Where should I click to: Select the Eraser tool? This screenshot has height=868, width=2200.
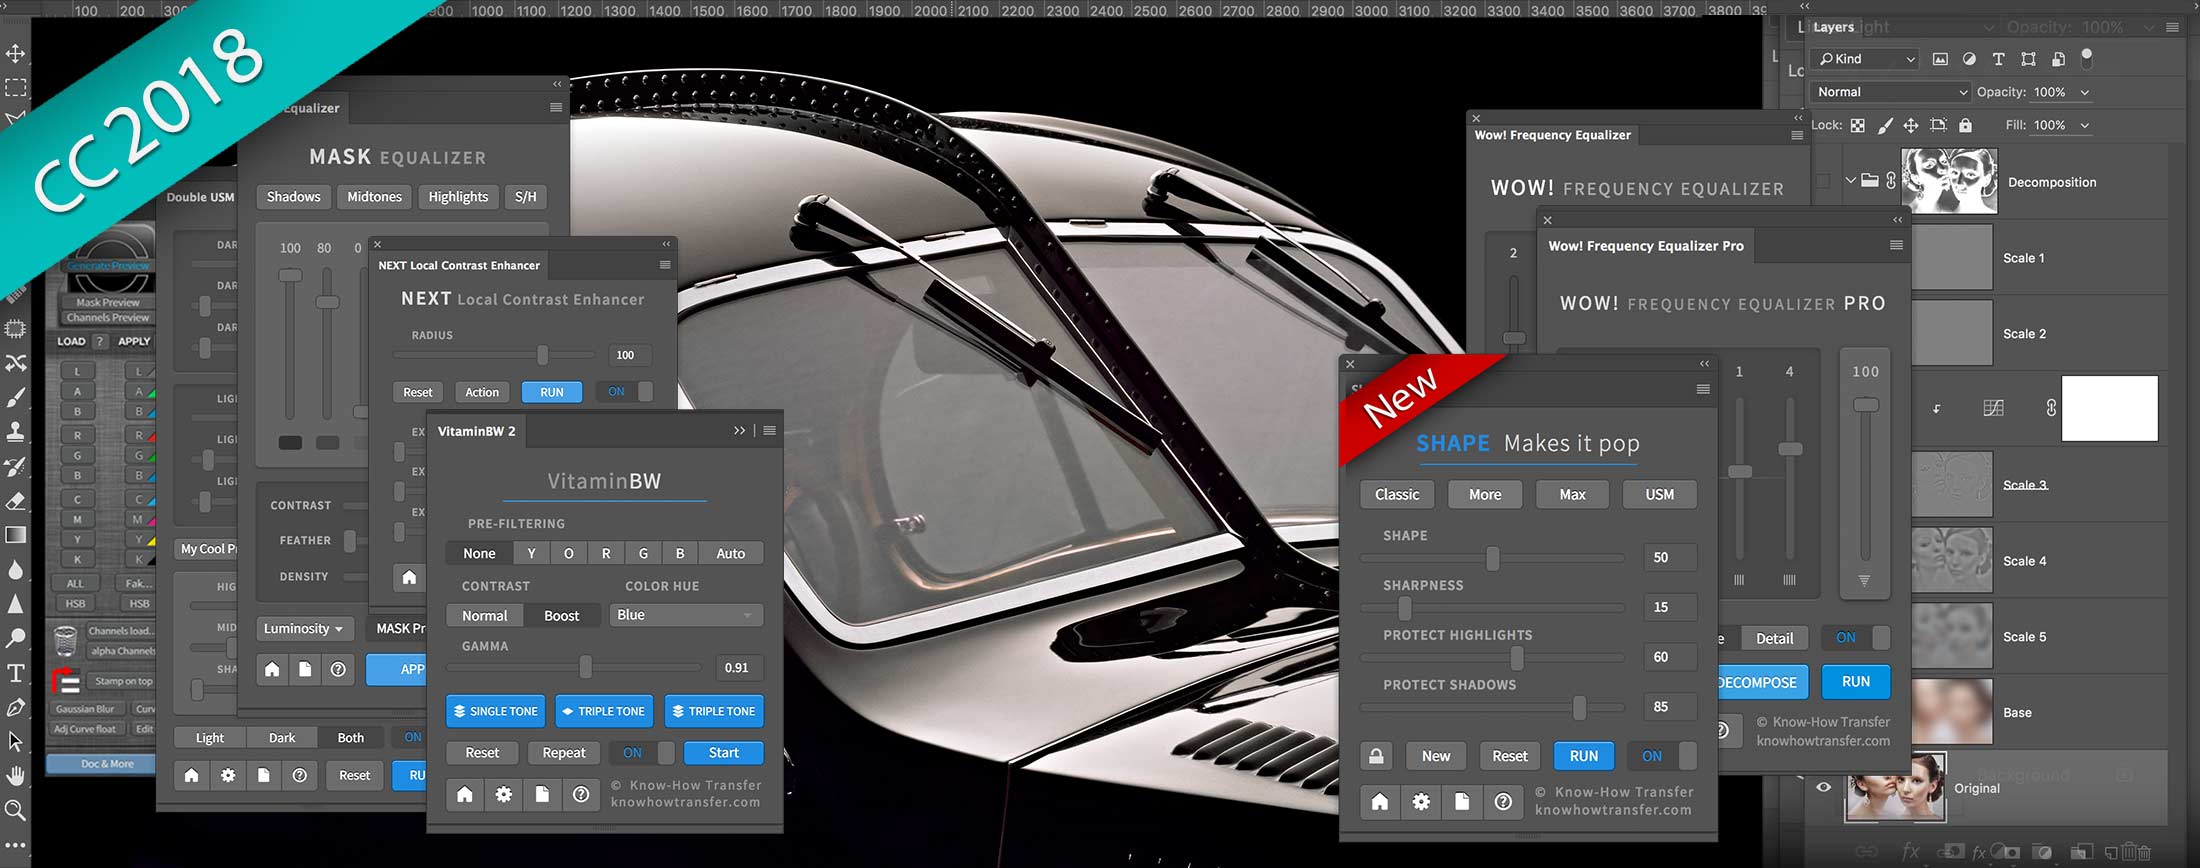click(x=15, y=501)
